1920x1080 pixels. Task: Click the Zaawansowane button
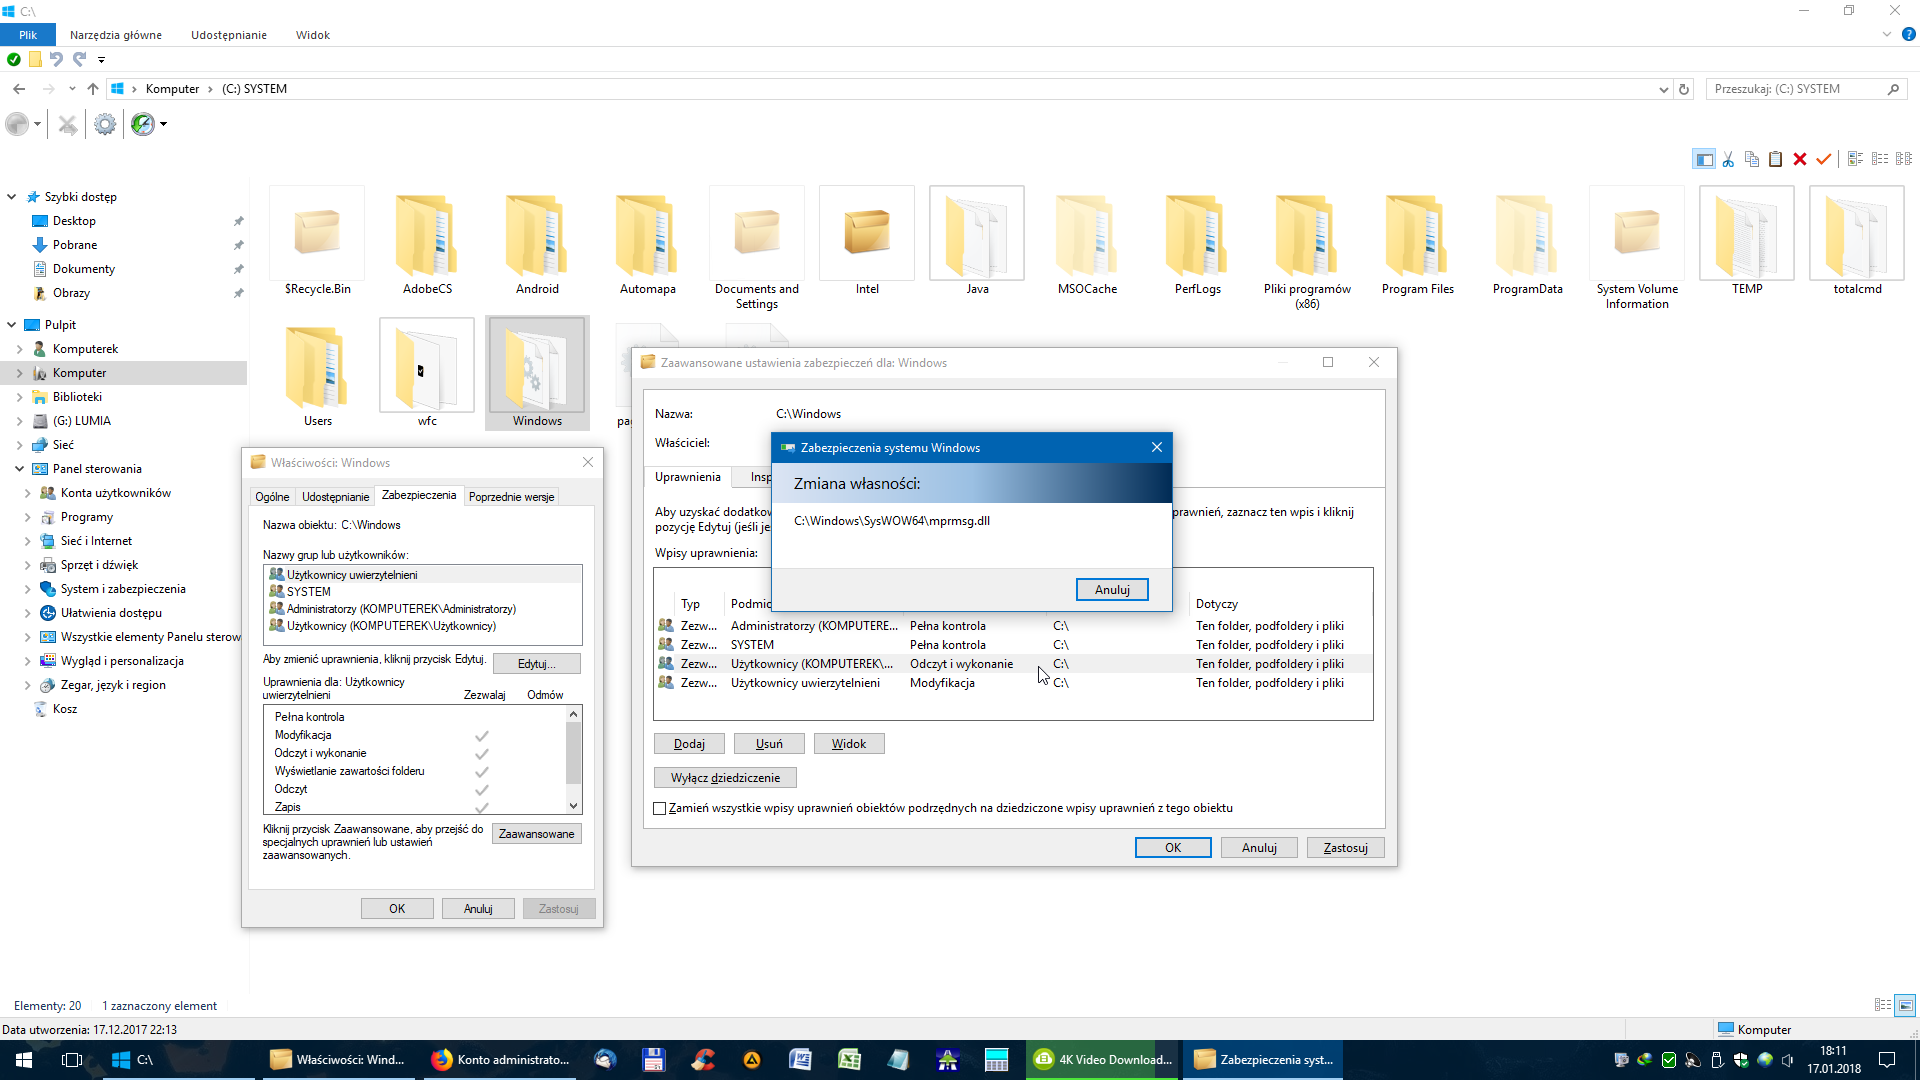tap(537, 834)
